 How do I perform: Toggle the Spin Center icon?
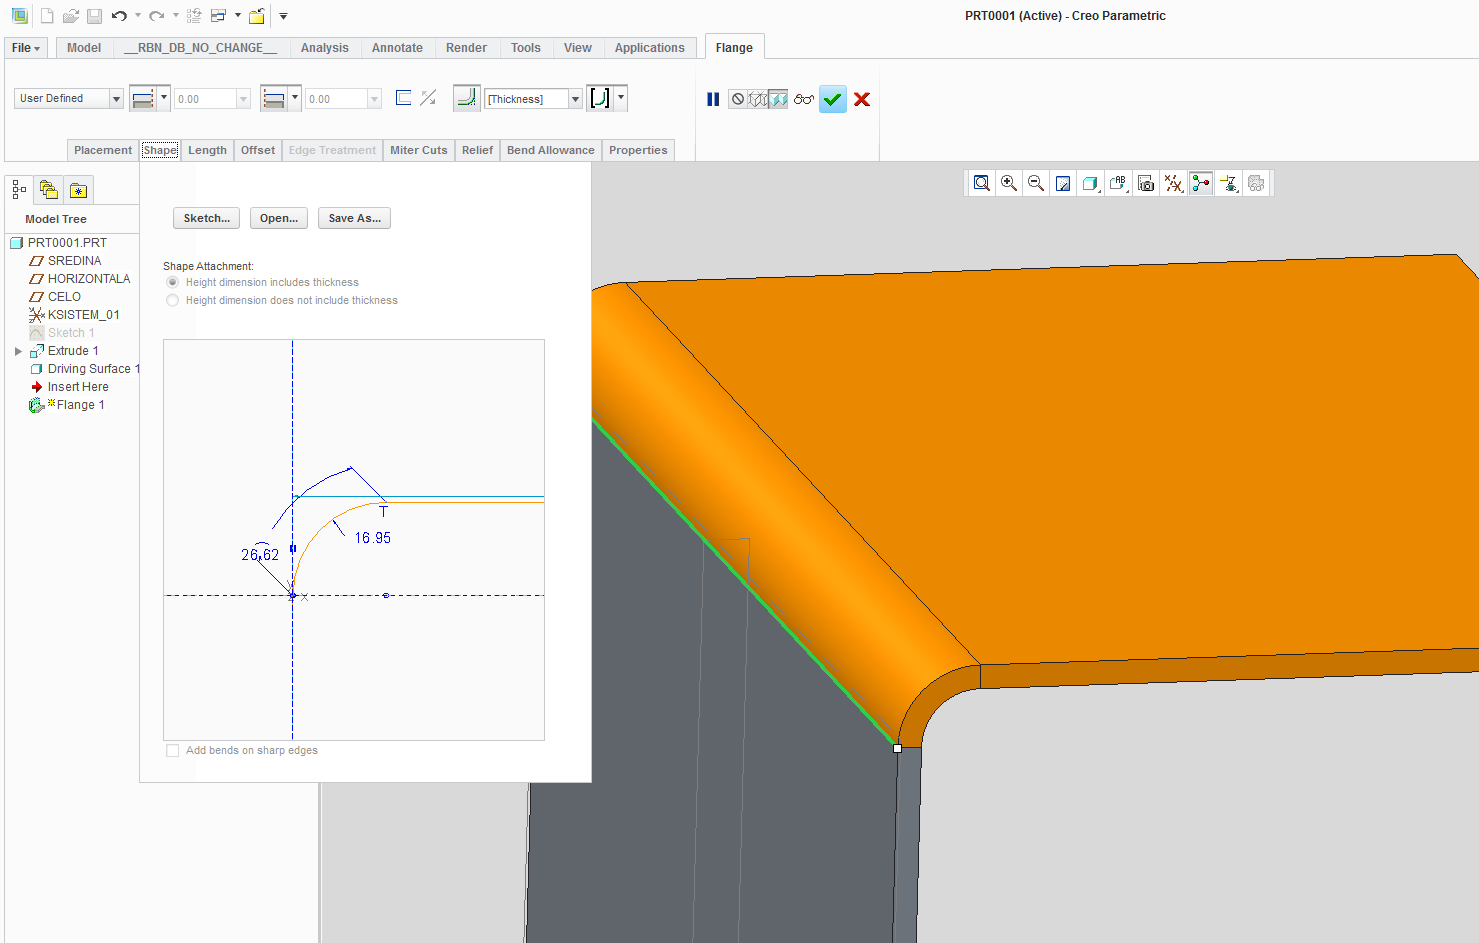(1201, 183)
